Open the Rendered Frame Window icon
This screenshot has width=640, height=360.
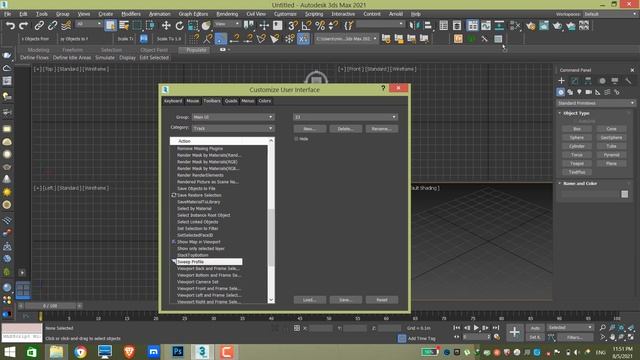[544, 26]
